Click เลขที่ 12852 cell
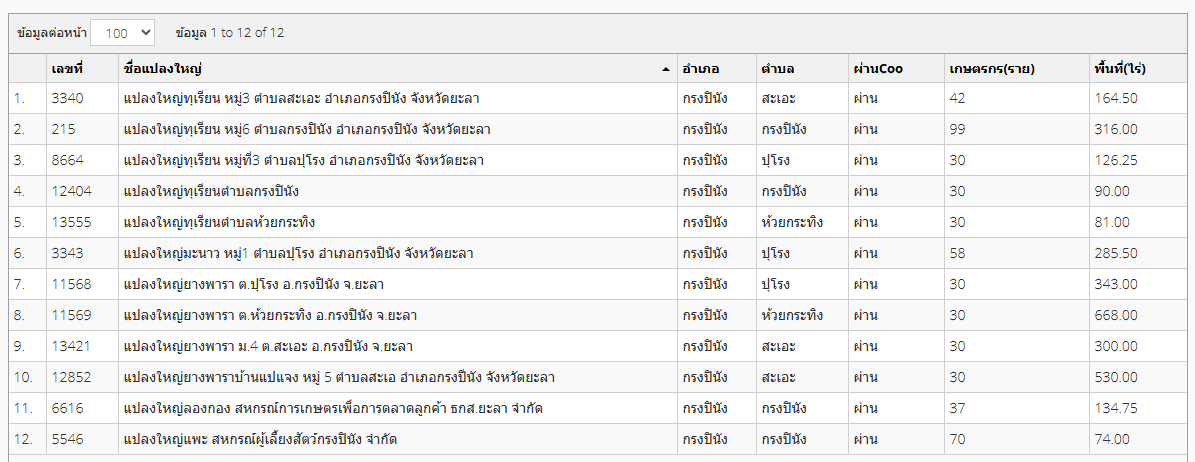The image size is (1195, 462). tap(71, 377)
